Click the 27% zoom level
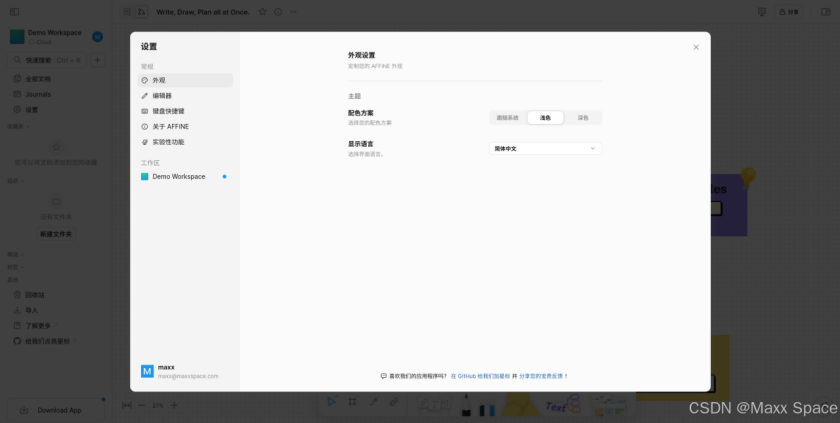Screen dimensions: 840x423 tap(158, 405)
